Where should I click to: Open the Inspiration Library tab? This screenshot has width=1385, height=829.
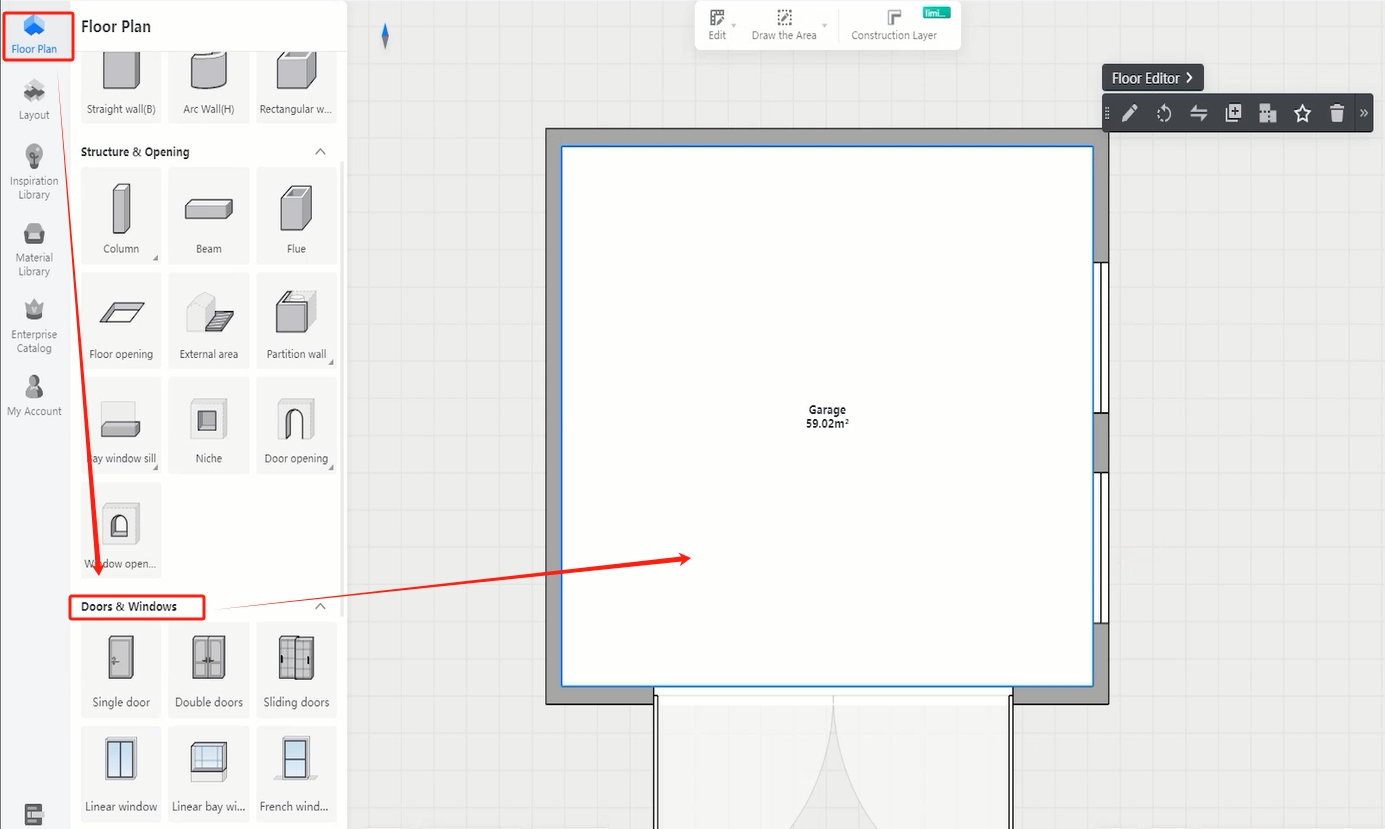point(34,171)
